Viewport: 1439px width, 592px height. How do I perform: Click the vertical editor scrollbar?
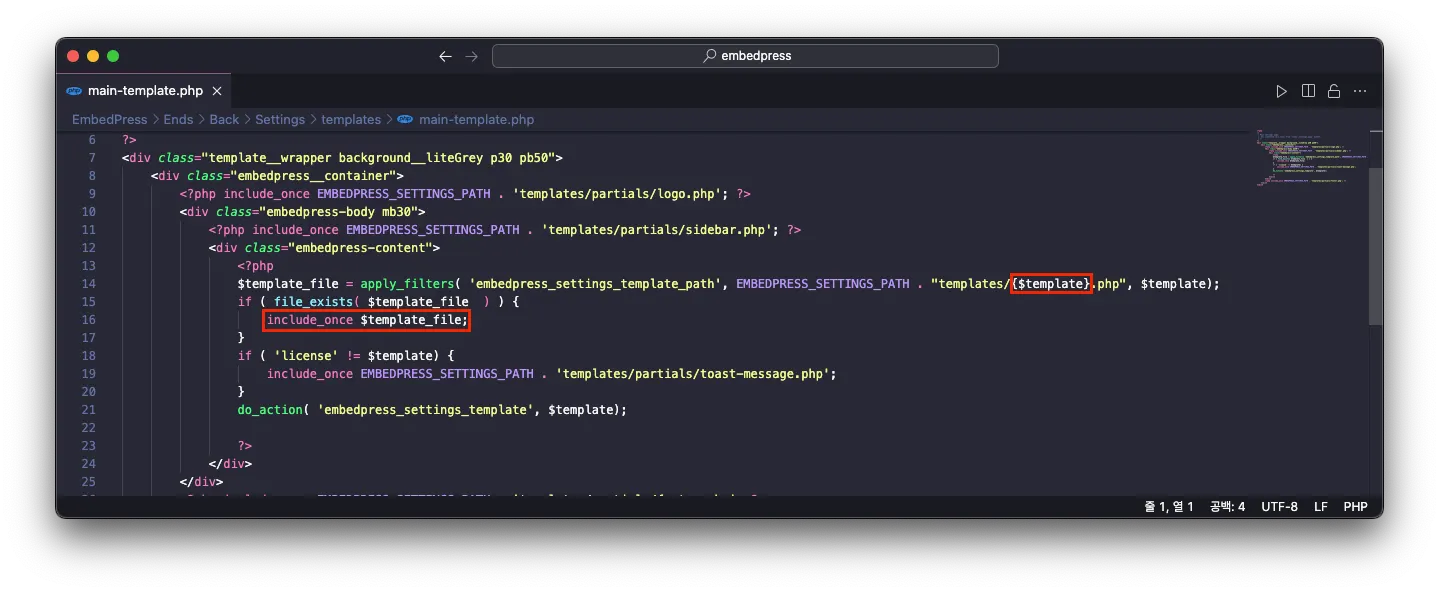pos(1376,245)
